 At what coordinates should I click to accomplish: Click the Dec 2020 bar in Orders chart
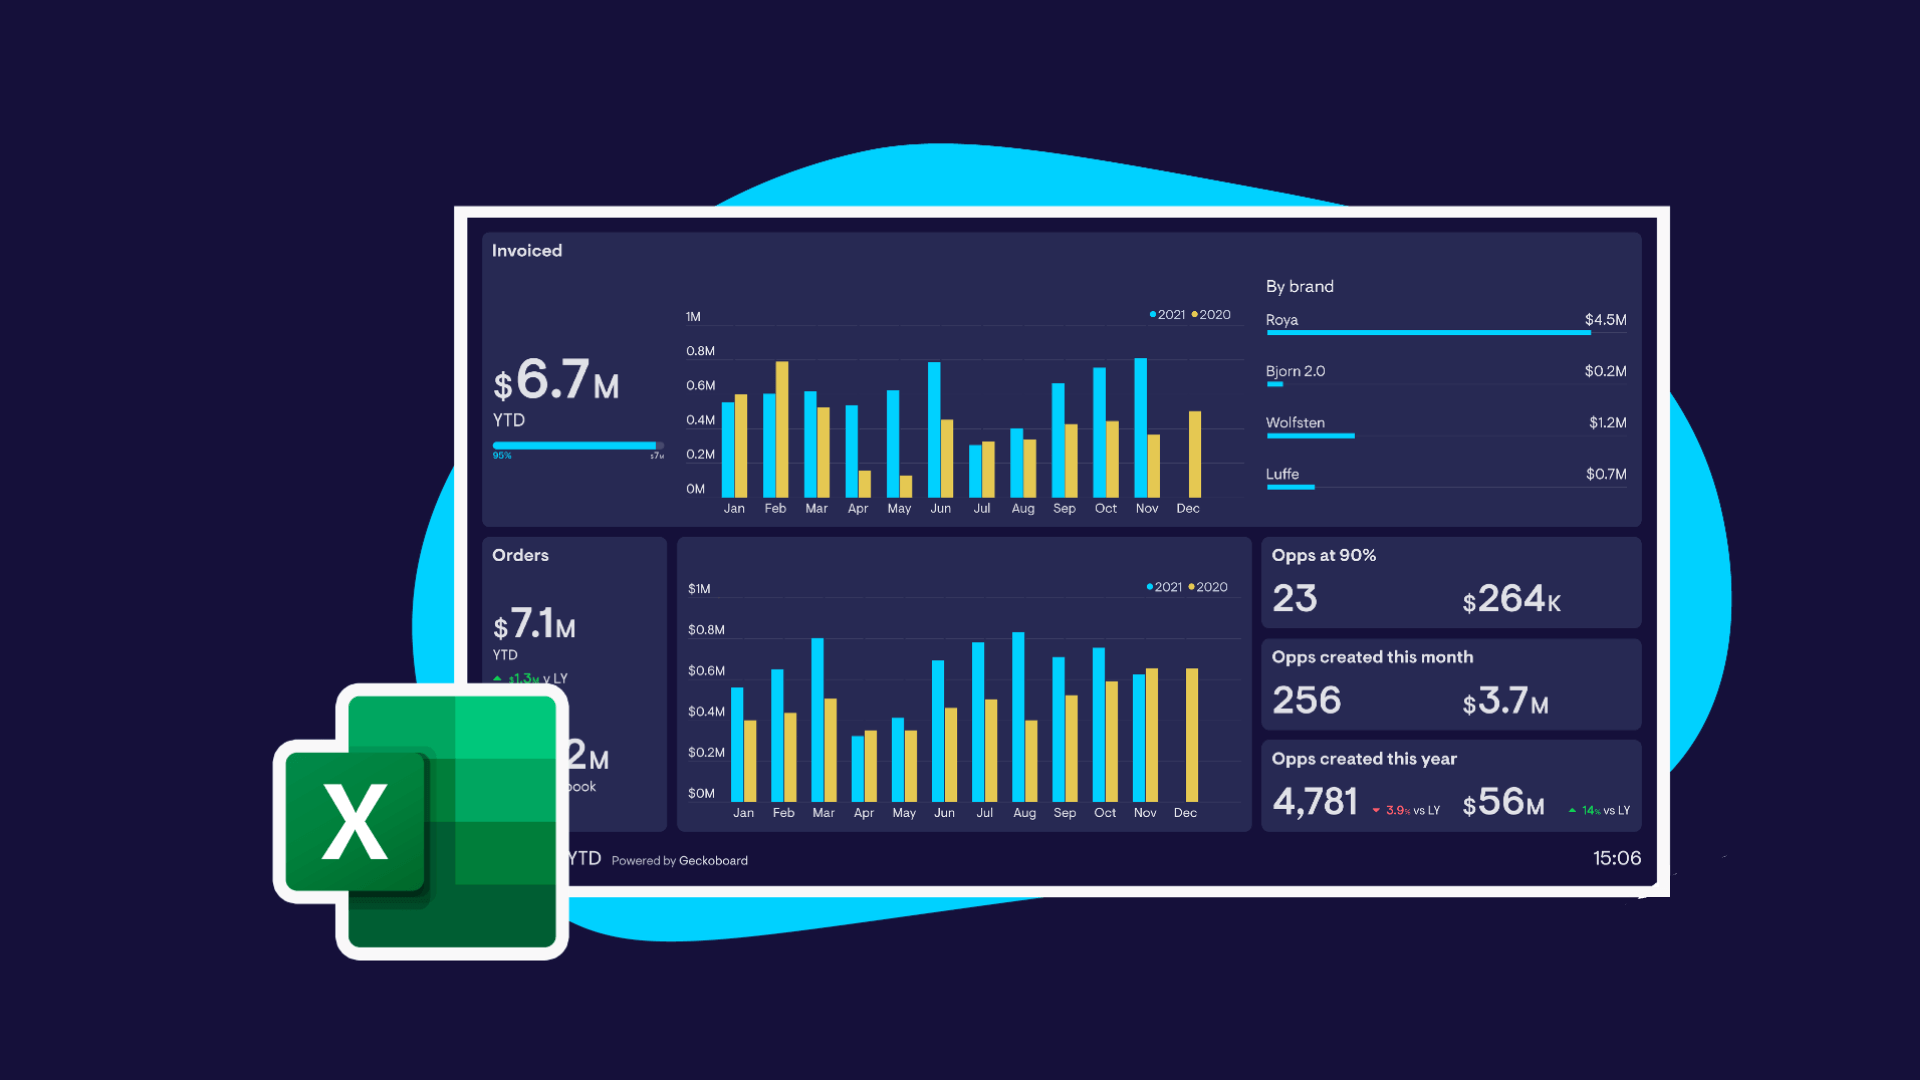tap(1192, 735)
